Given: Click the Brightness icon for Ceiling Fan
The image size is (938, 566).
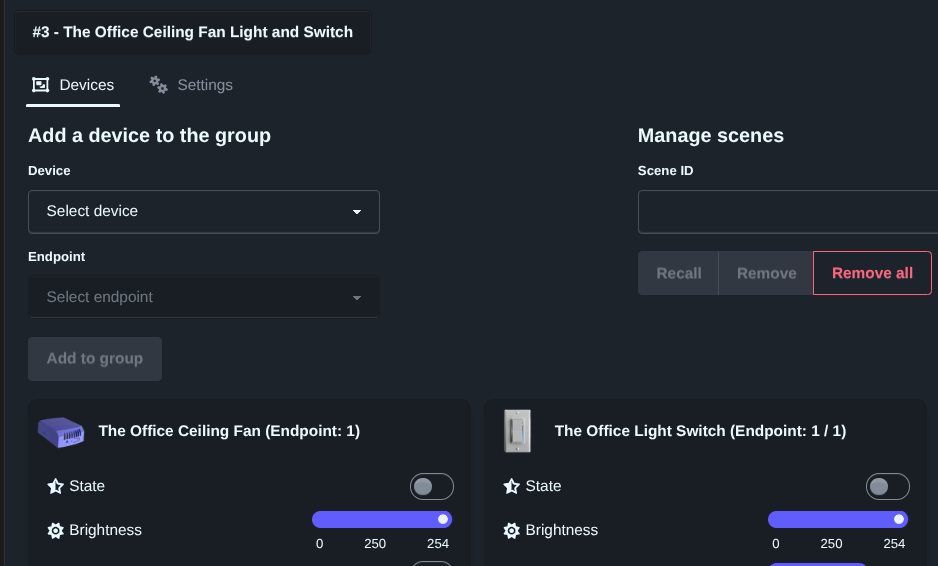Looking at the screenshot, I should [x=56, y=531].
